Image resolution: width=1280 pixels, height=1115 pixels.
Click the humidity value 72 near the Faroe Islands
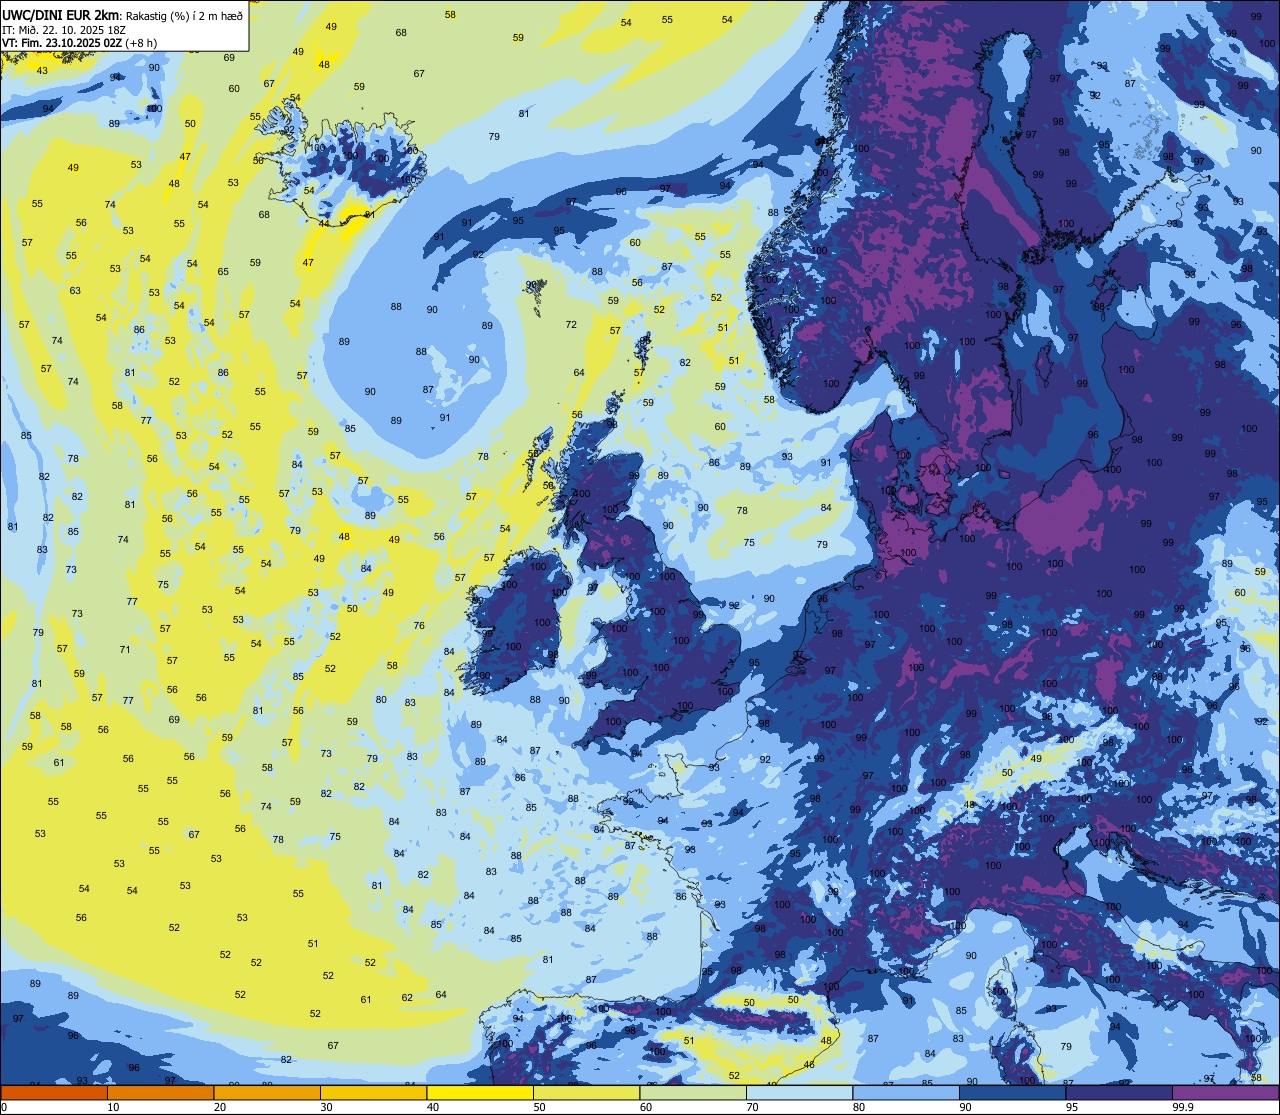click(571, 325)
